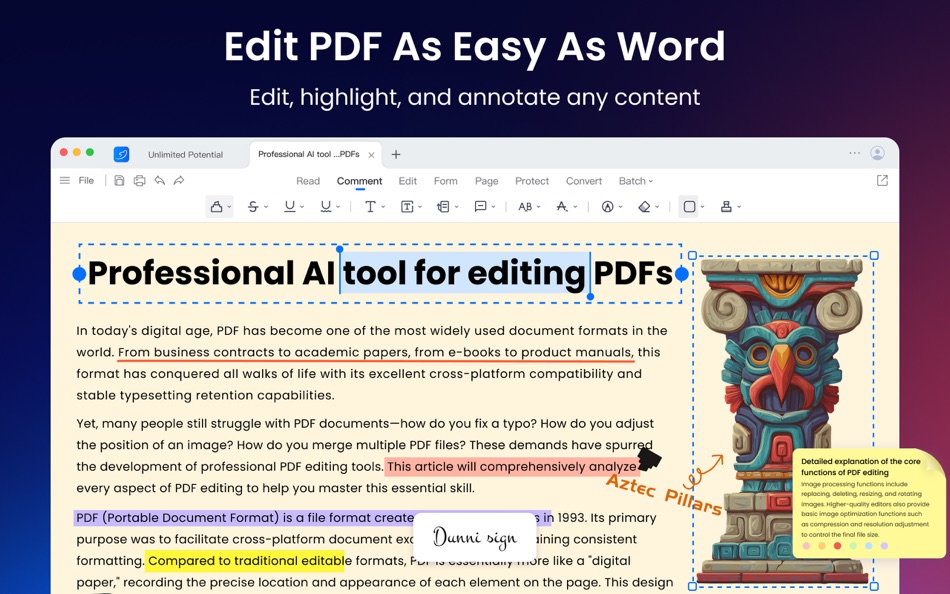
Task: Select the Stamp tool
Action: [x=727, y=206]
